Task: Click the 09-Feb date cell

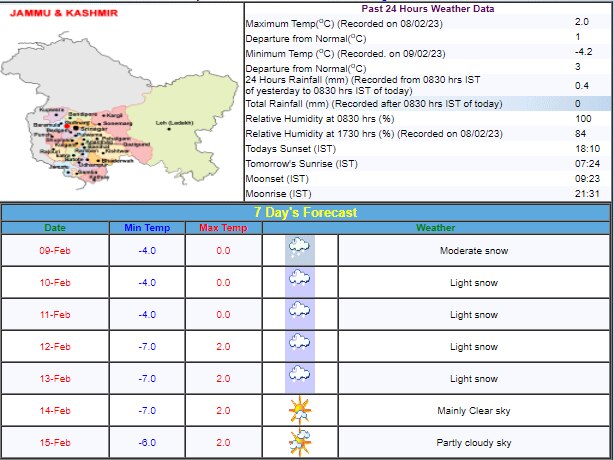Action: click(x=55, y=251)
